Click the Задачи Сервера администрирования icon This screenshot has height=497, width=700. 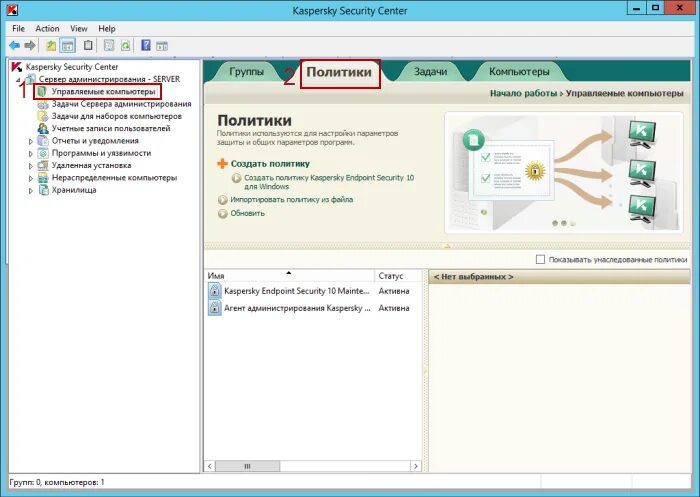point(43,104)
